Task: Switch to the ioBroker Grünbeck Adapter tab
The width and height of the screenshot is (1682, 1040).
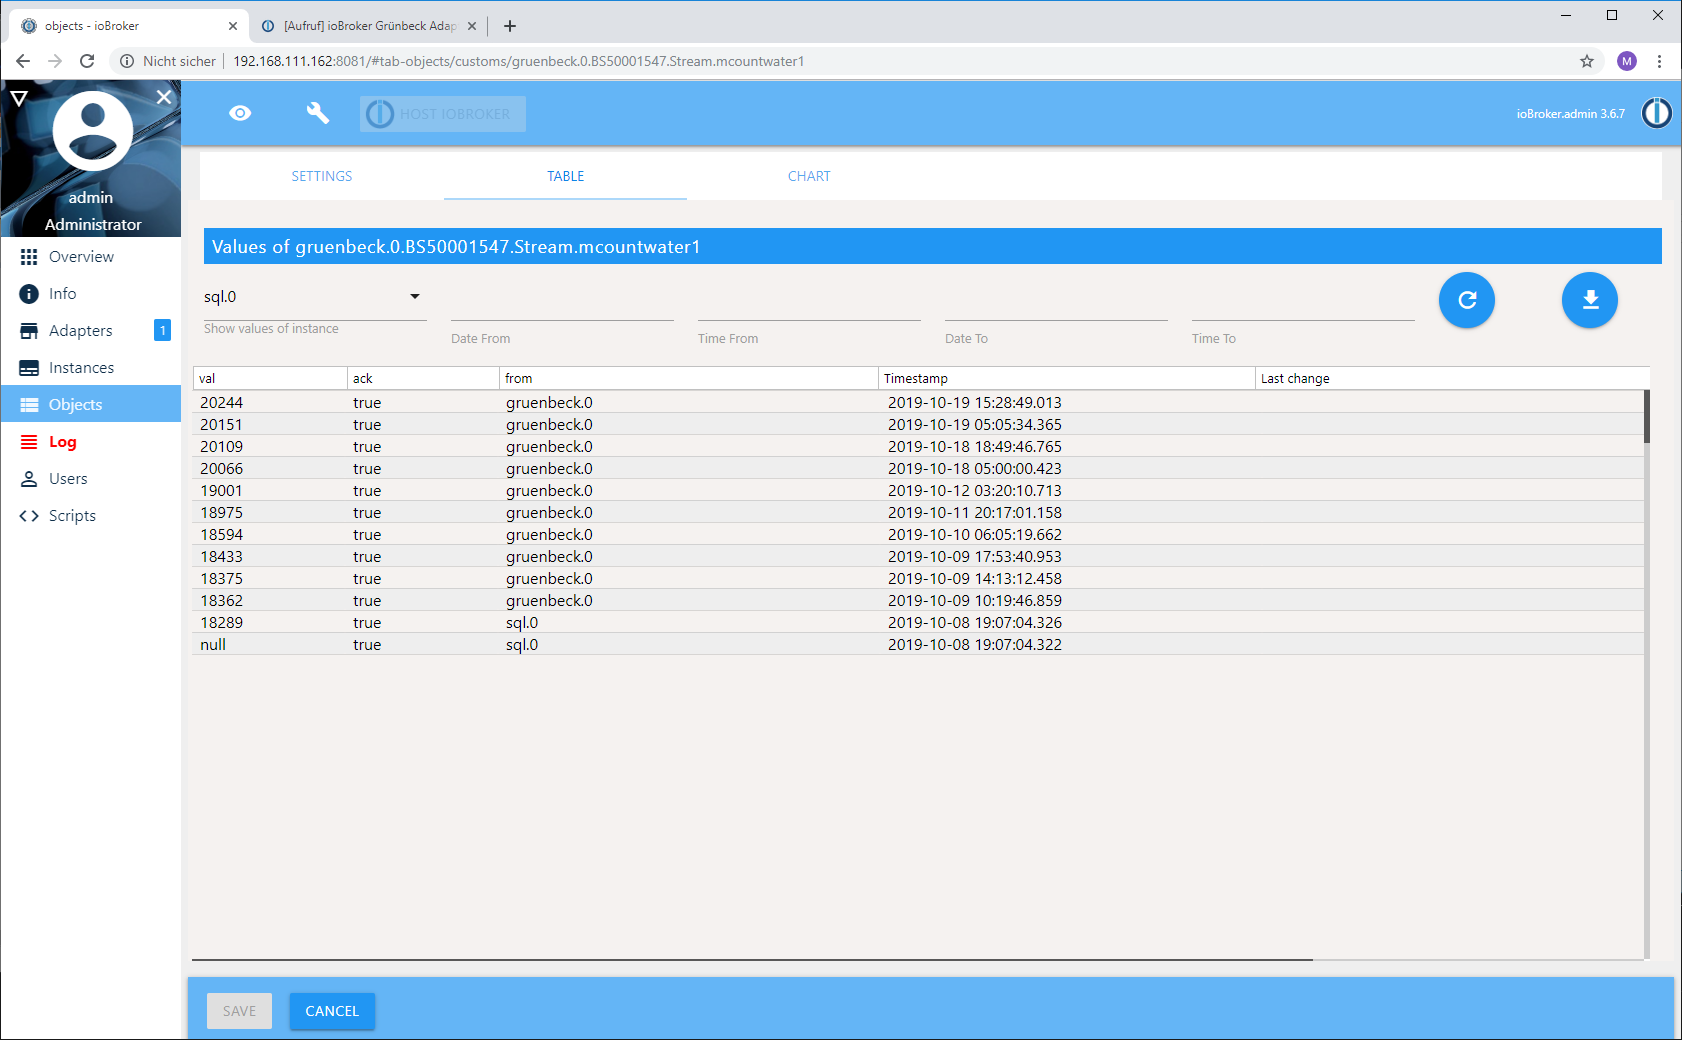Action: click(369, 26)
